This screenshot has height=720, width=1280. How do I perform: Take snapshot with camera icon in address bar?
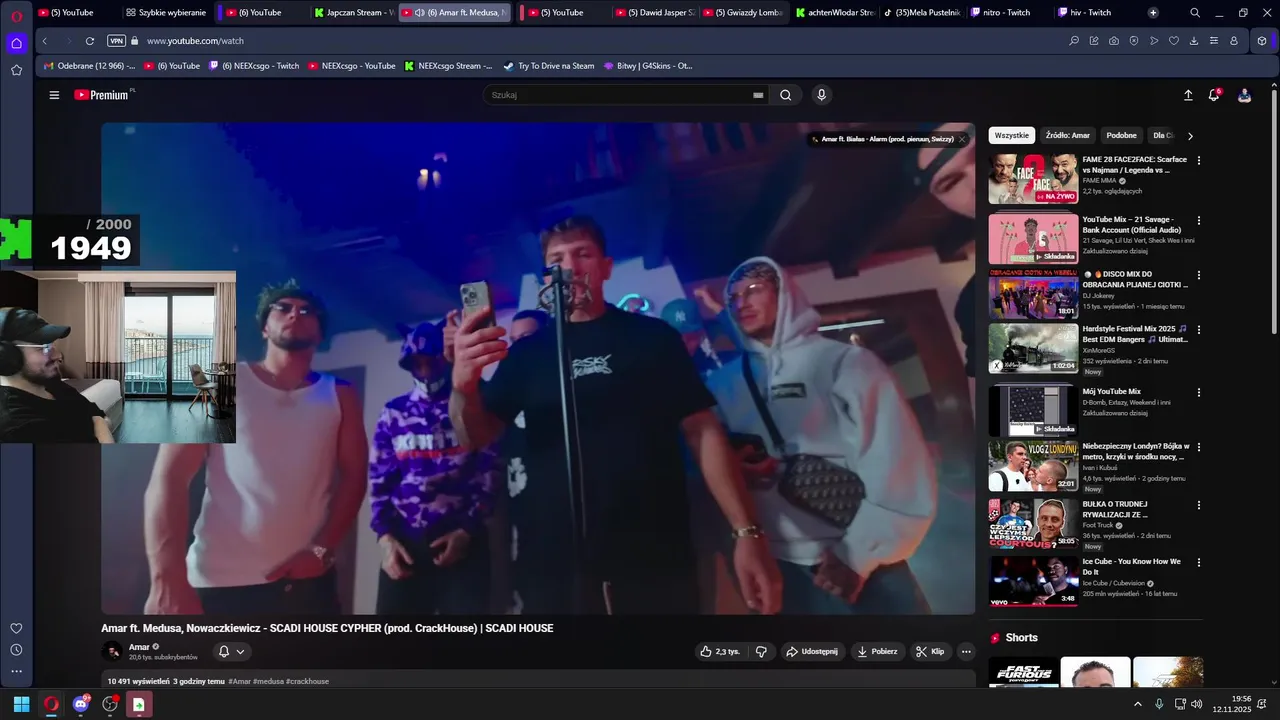[1114, 41]
